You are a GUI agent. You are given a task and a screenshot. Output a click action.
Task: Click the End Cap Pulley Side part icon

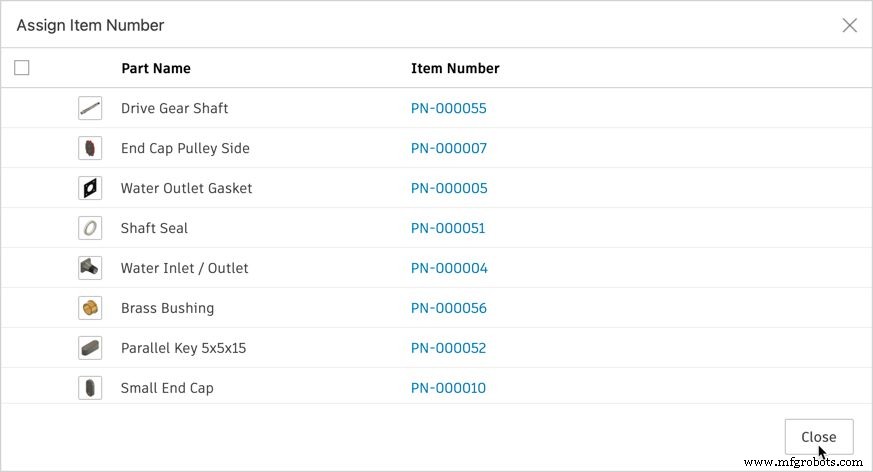[x=90, y=148]
